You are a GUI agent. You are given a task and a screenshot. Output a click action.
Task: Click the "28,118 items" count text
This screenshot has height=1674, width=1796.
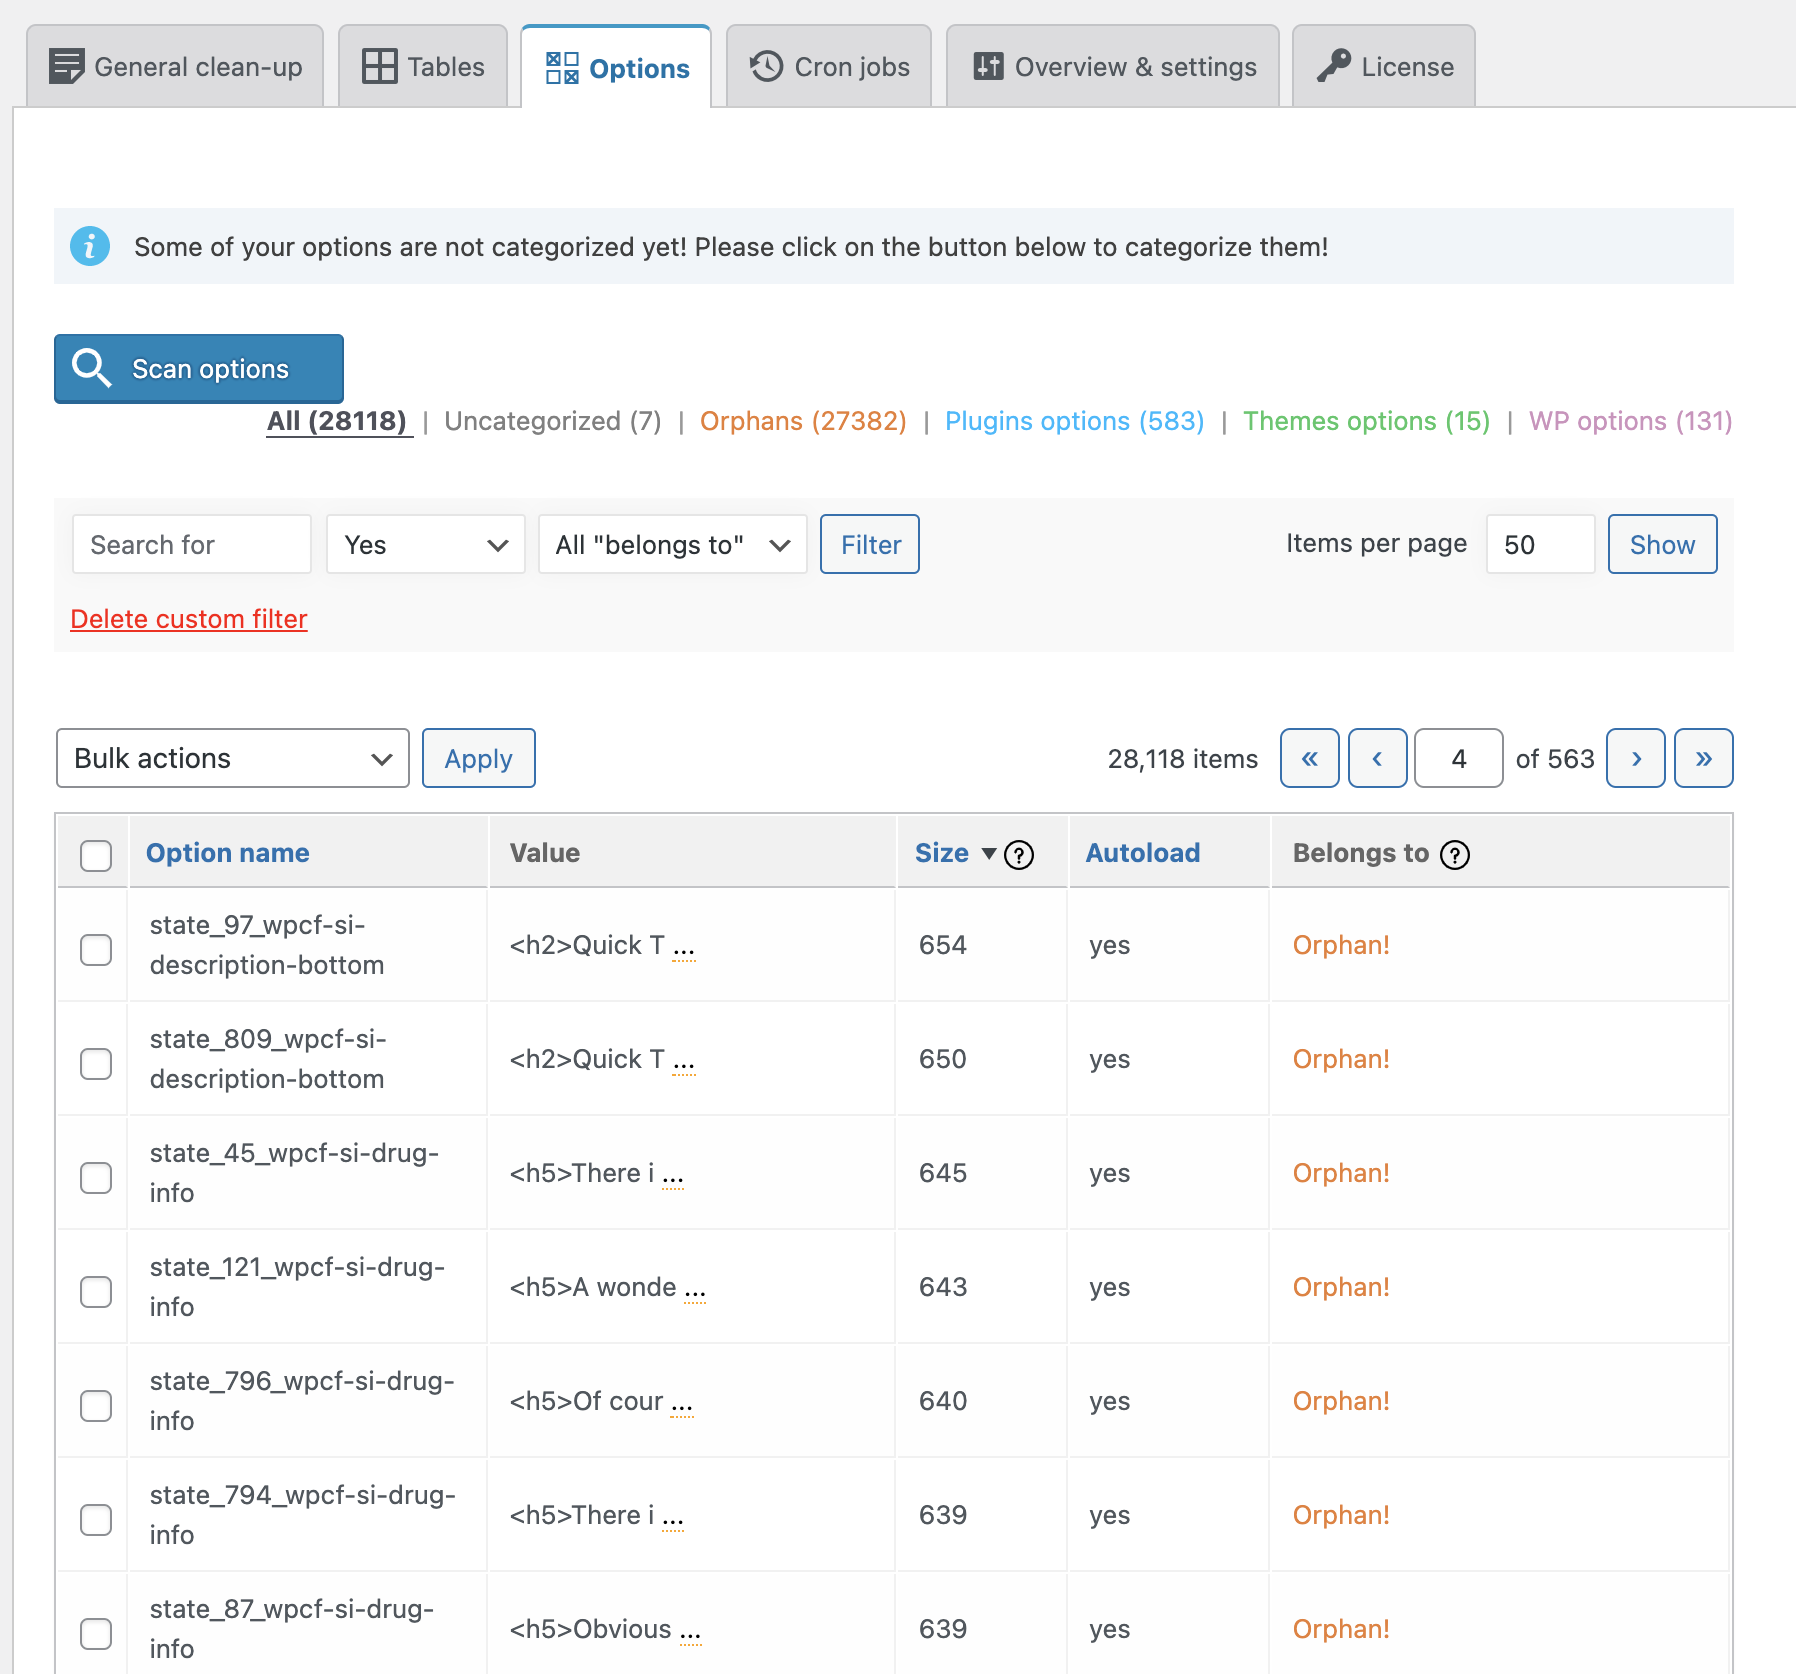point(1183,759)
